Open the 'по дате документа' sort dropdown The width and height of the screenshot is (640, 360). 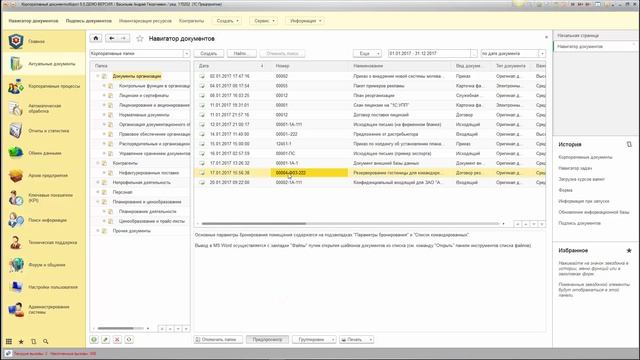(542, 53)
